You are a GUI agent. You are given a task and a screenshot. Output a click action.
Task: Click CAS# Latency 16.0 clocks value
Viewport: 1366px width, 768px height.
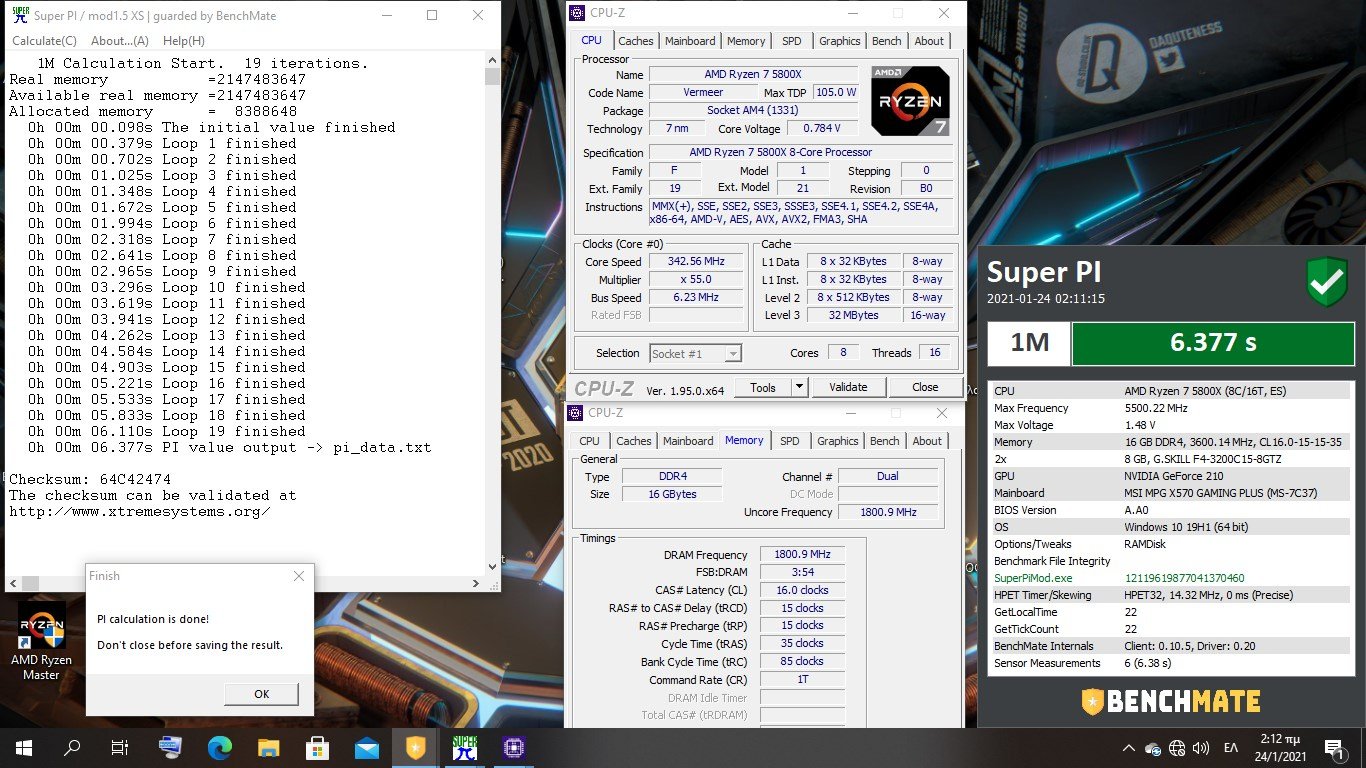point(802,590)
